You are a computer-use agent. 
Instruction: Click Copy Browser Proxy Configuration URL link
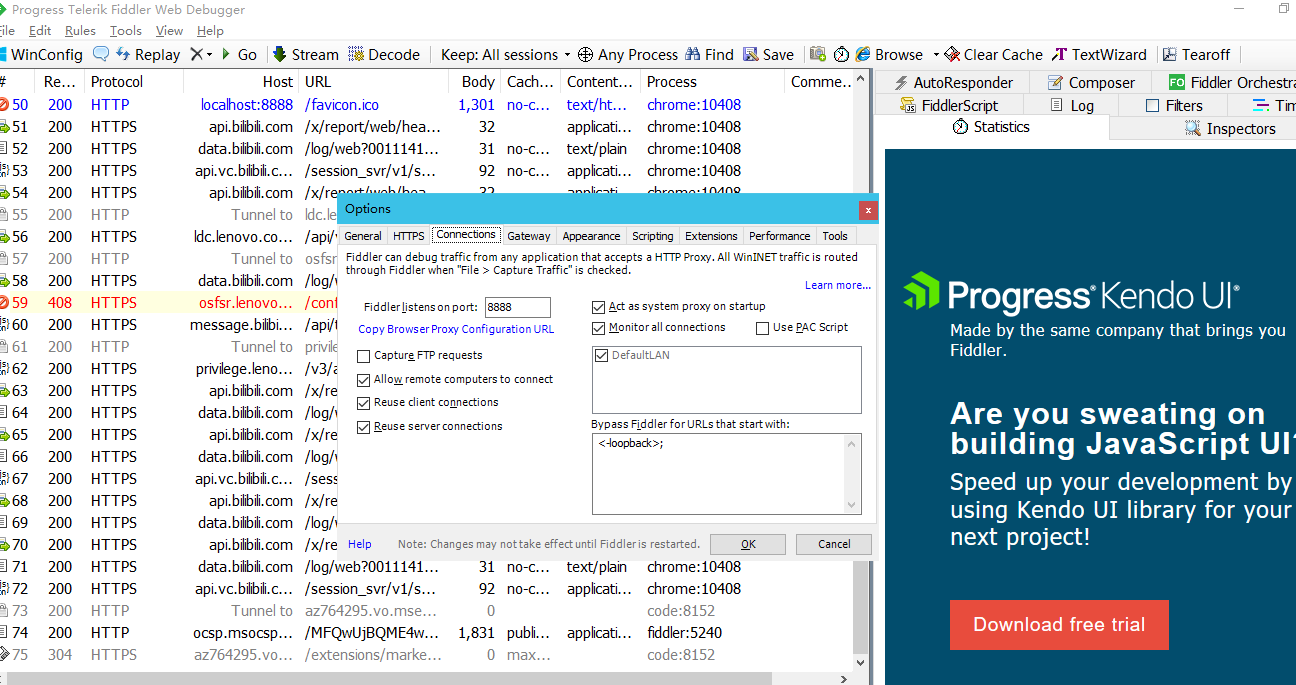coord(456,329)
